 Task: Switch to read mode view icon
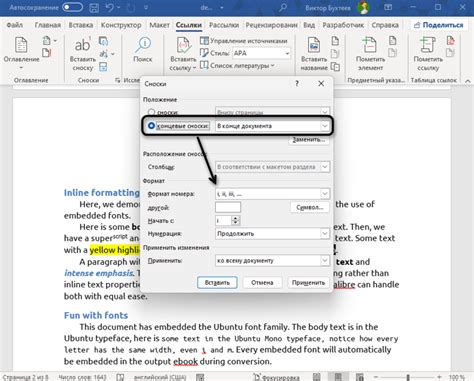pyautogui.click(x=317, y=377)
